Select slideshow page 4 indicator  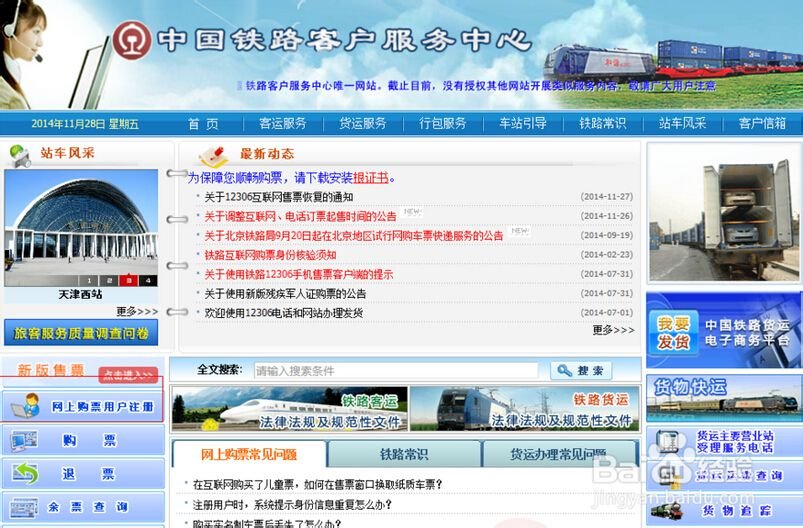[148, 281]
